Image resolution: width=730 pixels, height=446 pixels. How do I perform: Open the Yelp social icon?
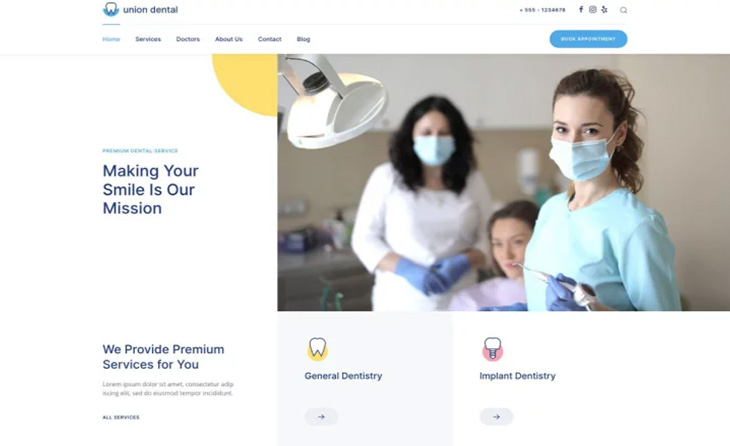click(604, 9)
